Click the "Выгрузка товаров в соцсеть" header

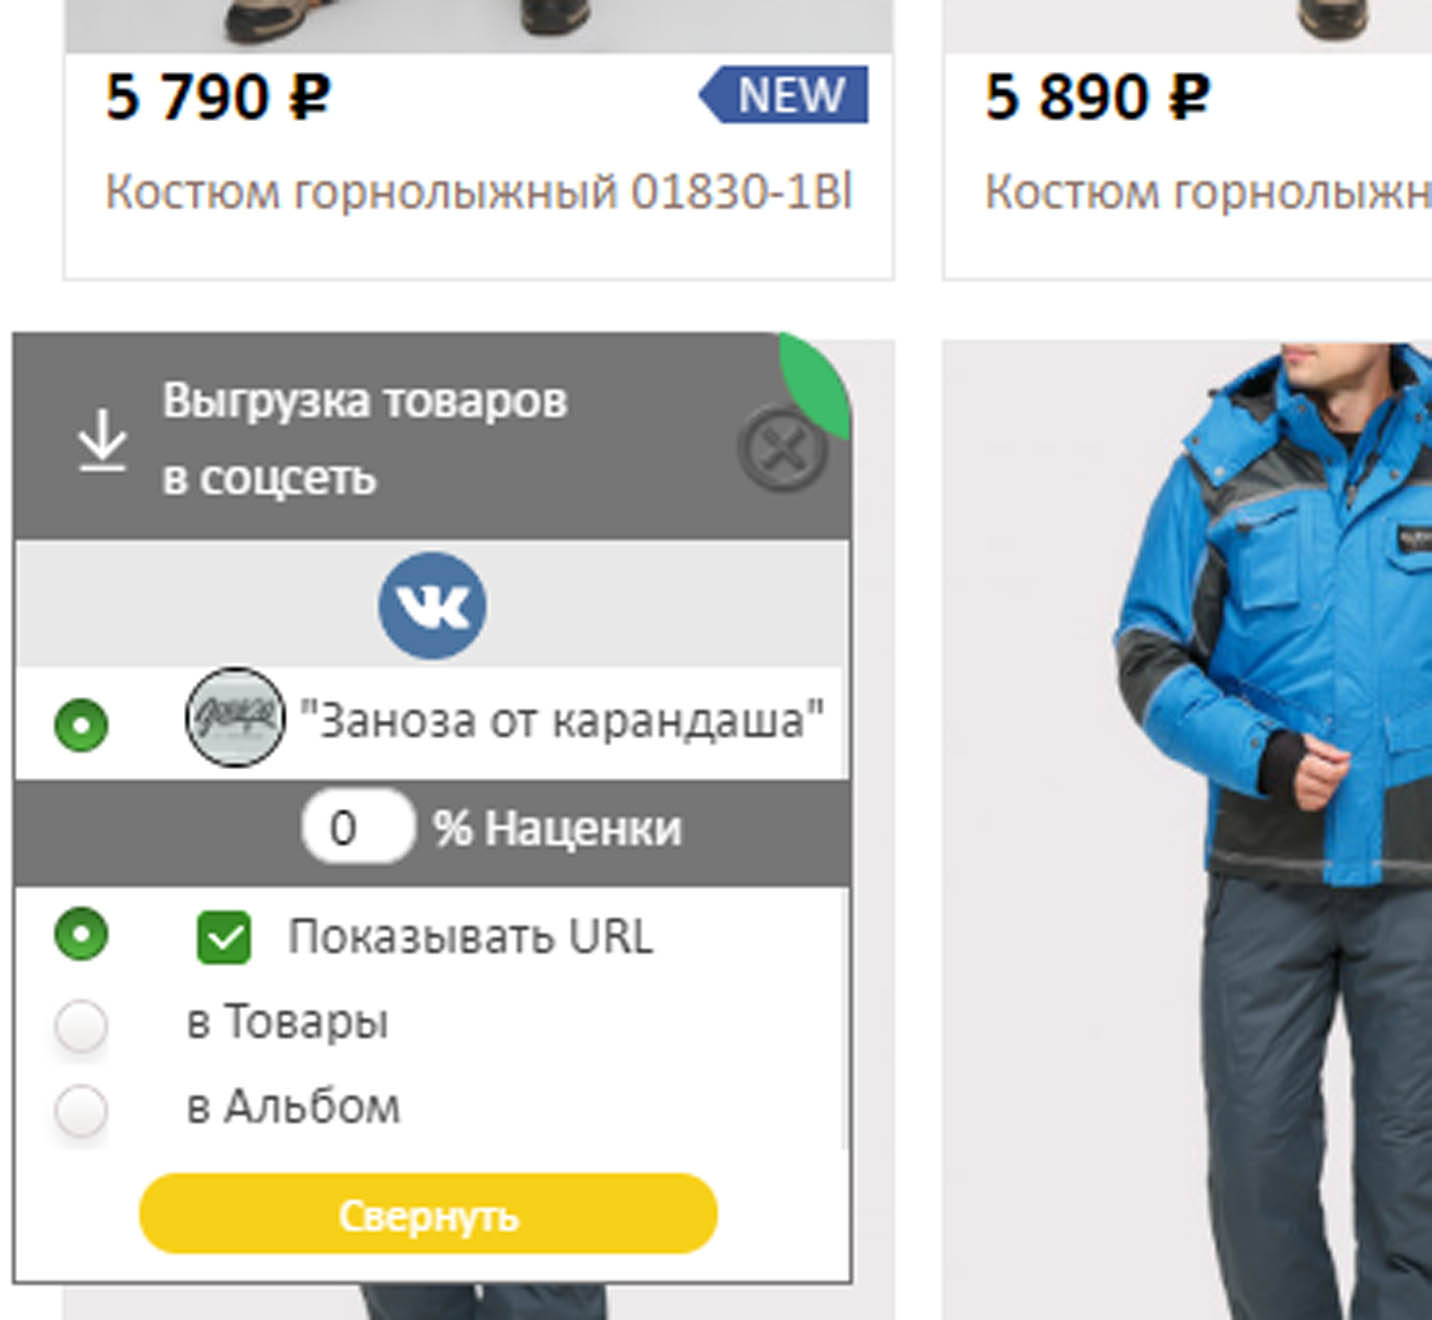pos(364,438)
